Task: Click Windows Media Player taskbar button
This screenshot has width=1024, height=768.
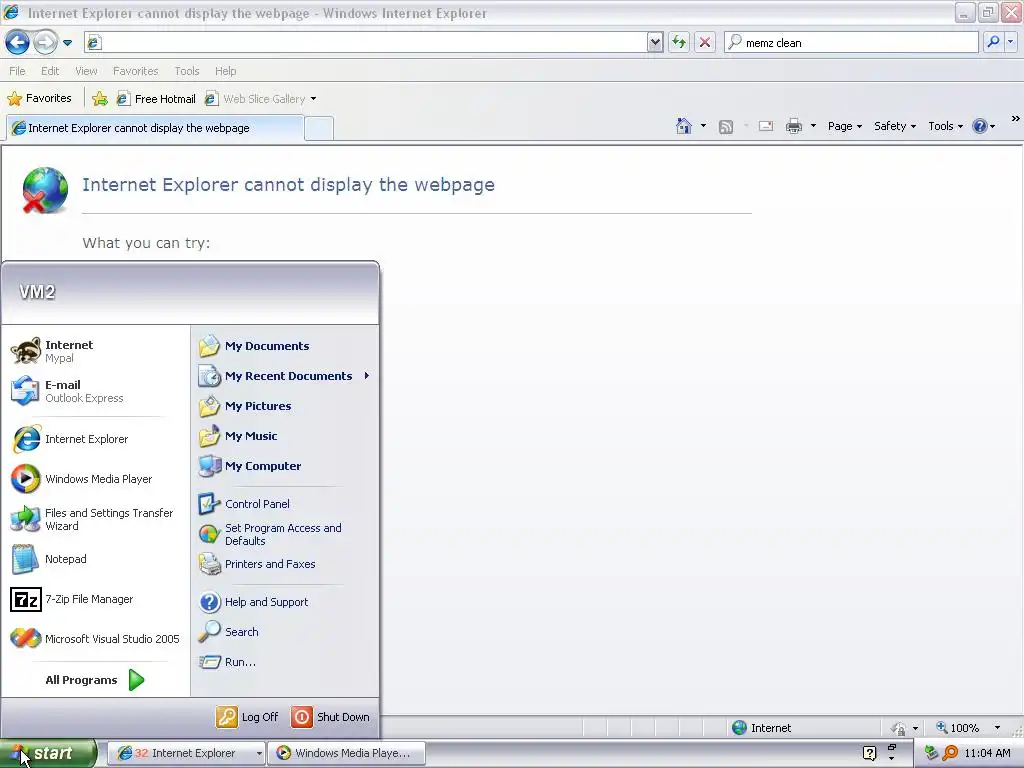Action: pos(347,753)
